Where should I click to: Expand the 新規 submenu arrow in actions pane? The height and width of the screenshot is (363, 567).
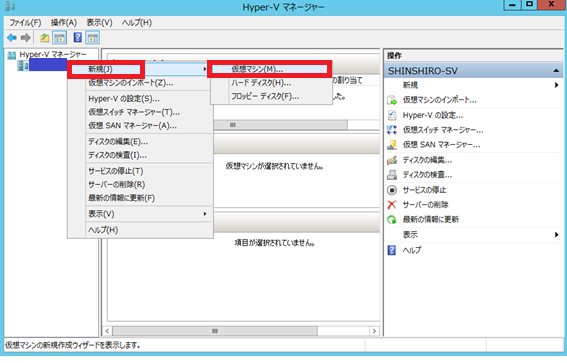557,85
